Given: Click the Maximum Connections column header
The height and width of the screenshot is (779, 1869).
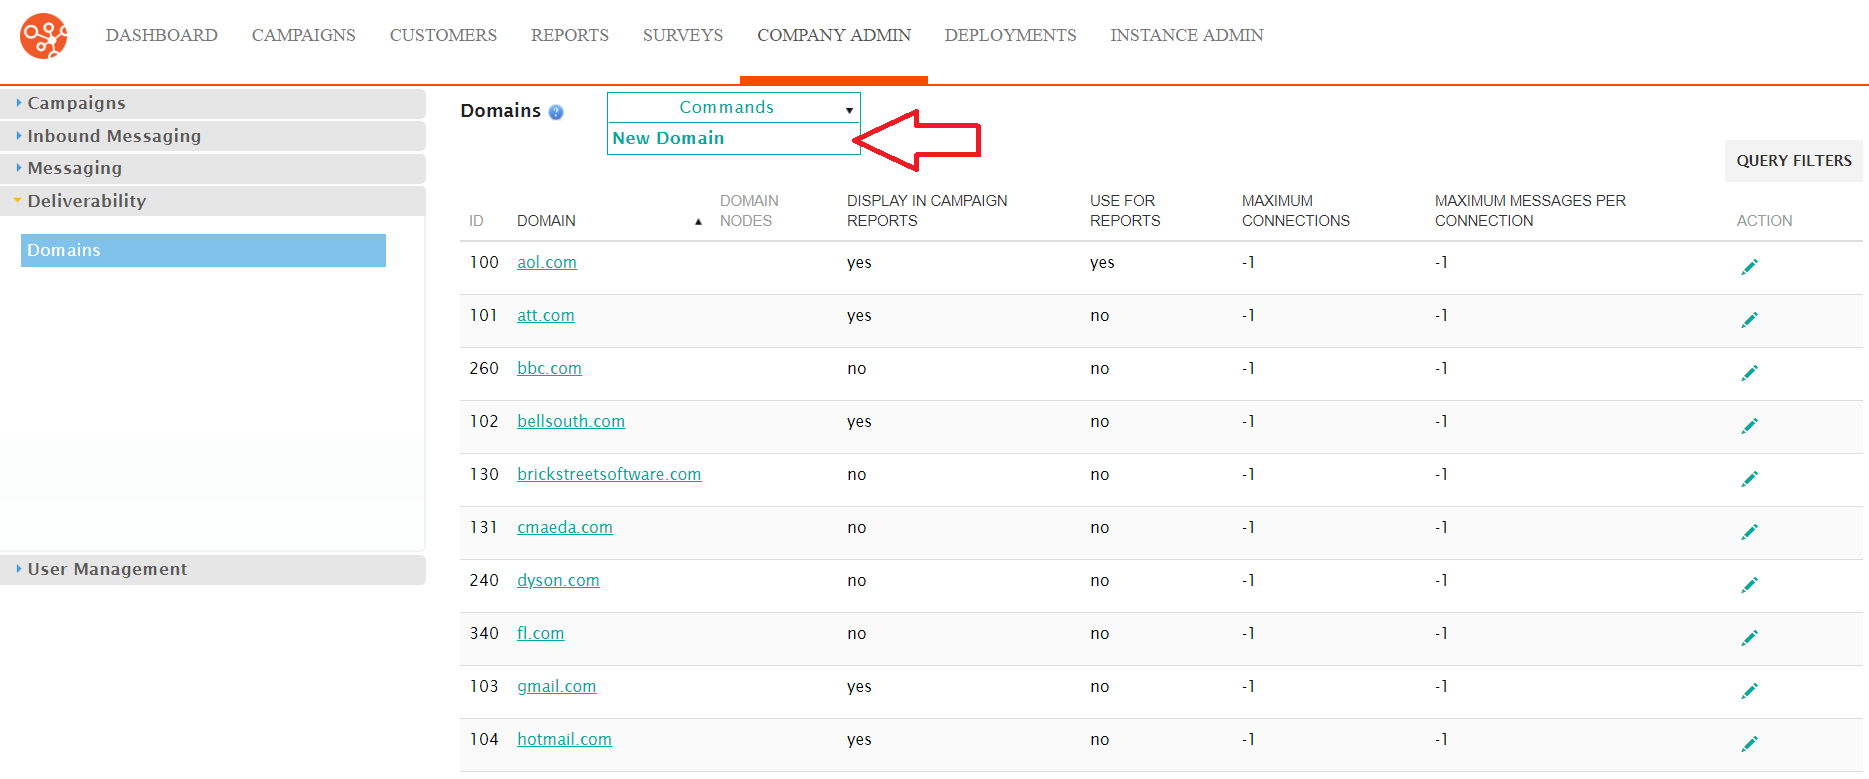Looking at the screenshot, I should (1296, 211).
